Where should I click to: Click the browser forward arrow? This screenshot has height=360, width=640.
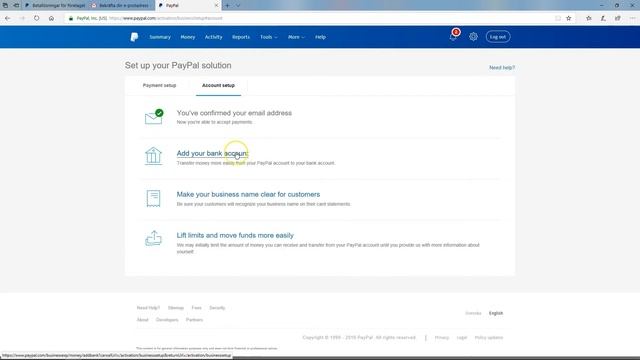(22, 18)
